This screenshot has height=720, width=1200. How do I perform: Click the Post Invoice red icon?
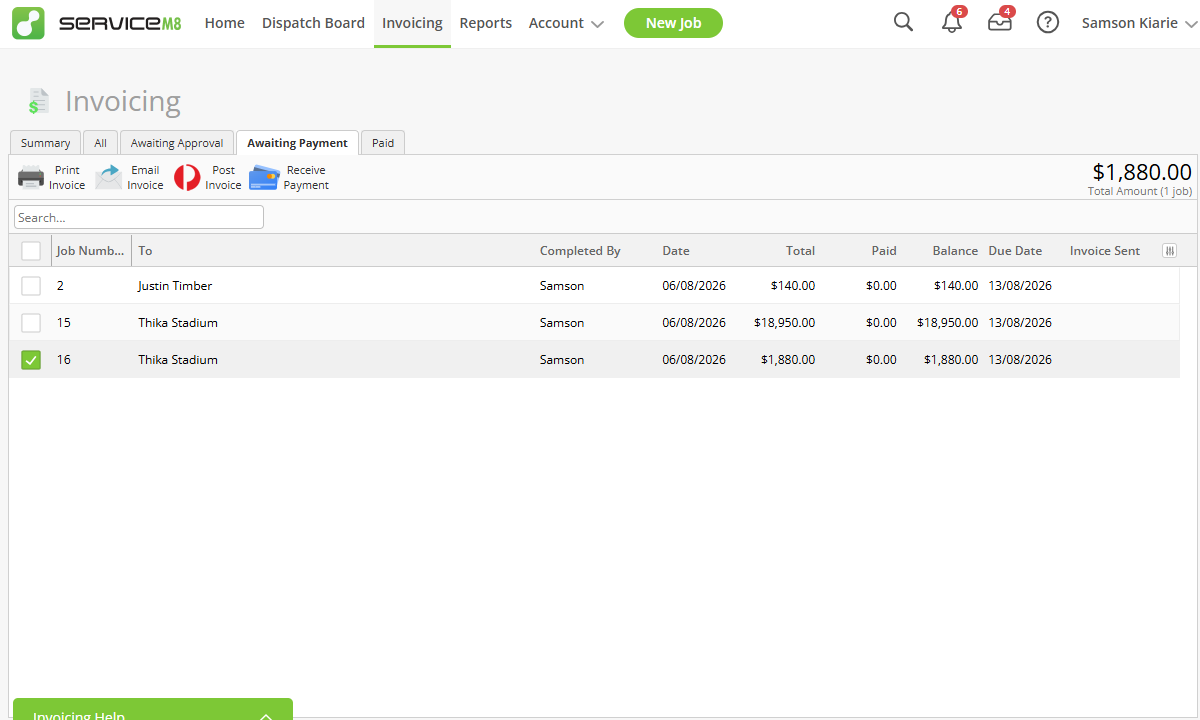[x=187, y=178]
